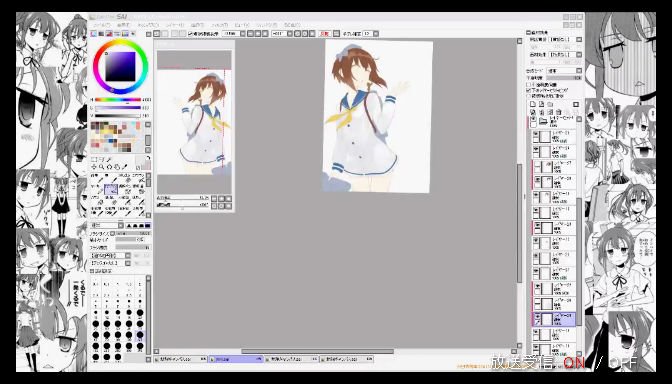Toggle the scratchpad panel icon
Screen dimensions: 672x384
(133, 34)
